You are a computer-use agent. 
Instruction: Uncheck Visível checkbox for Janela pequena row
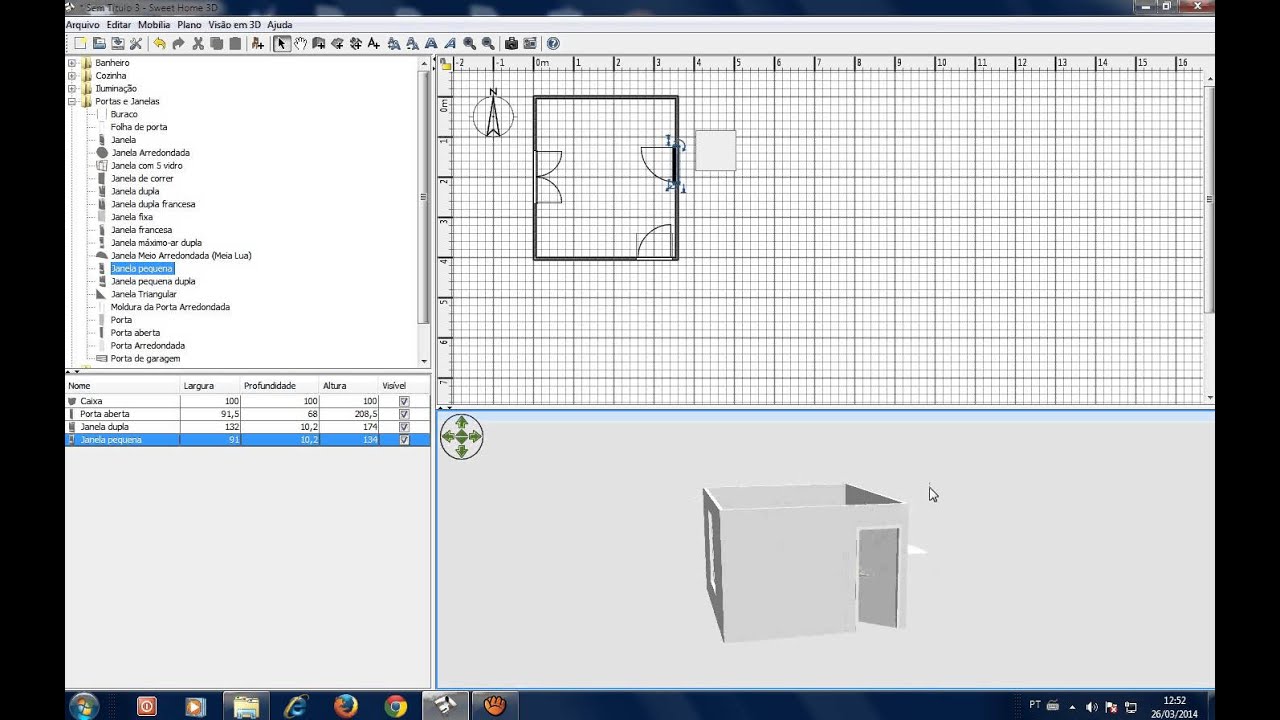(404, 440)
